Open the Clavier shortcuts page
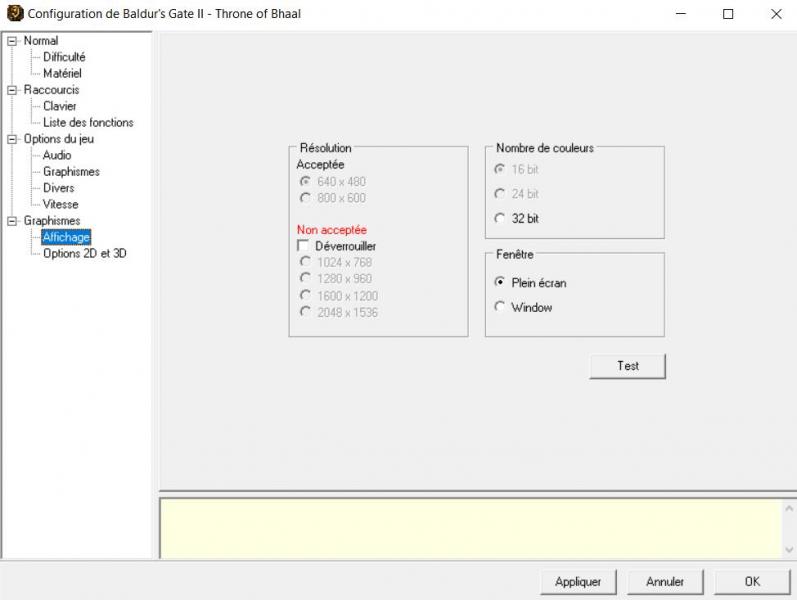 tap(59, 106)
